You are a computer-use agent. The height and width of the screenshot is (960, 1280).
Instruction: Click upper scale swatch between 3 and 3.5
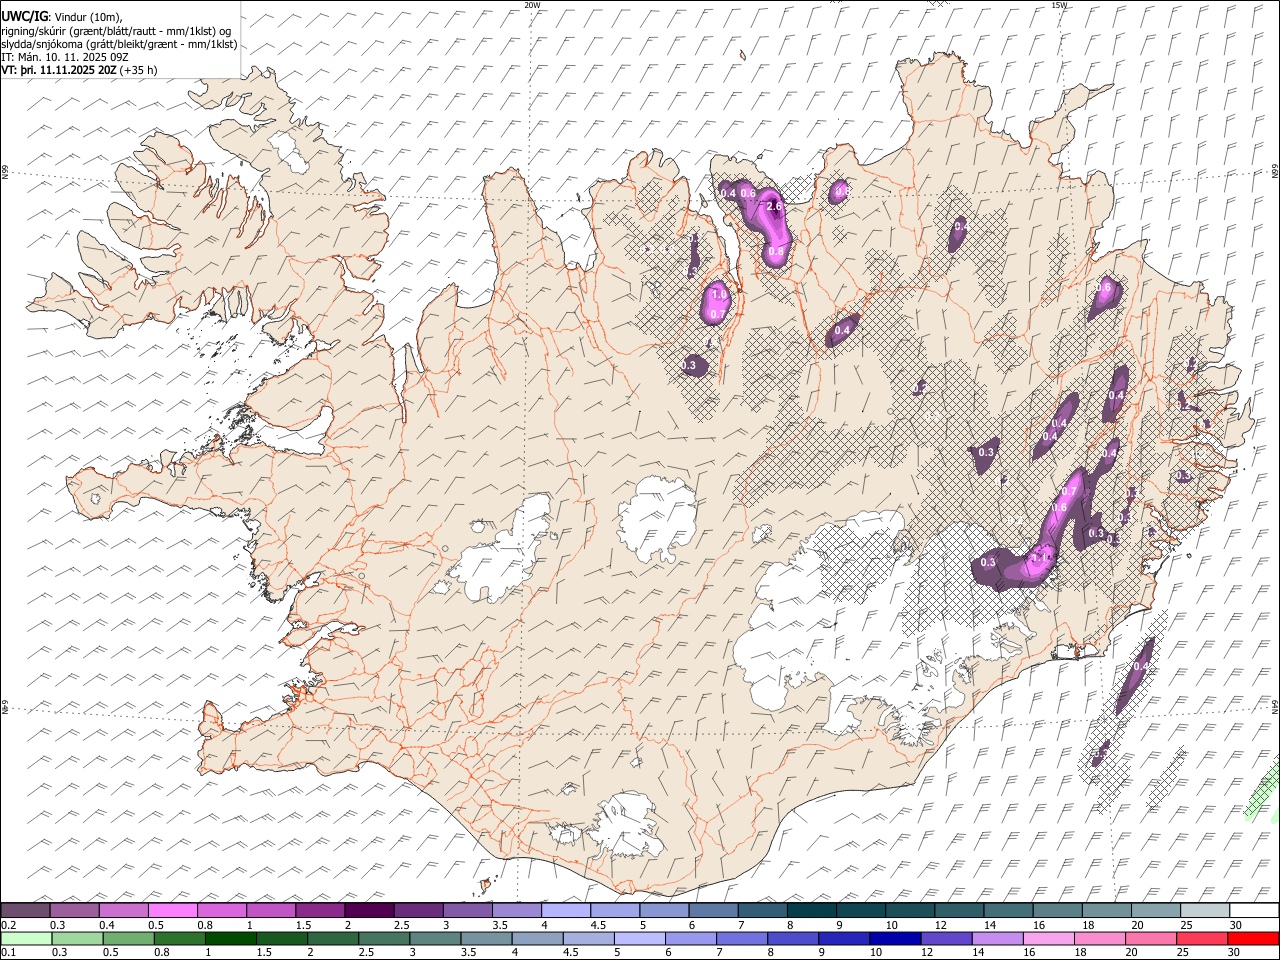pyautogui.click(x=467, y=910)
